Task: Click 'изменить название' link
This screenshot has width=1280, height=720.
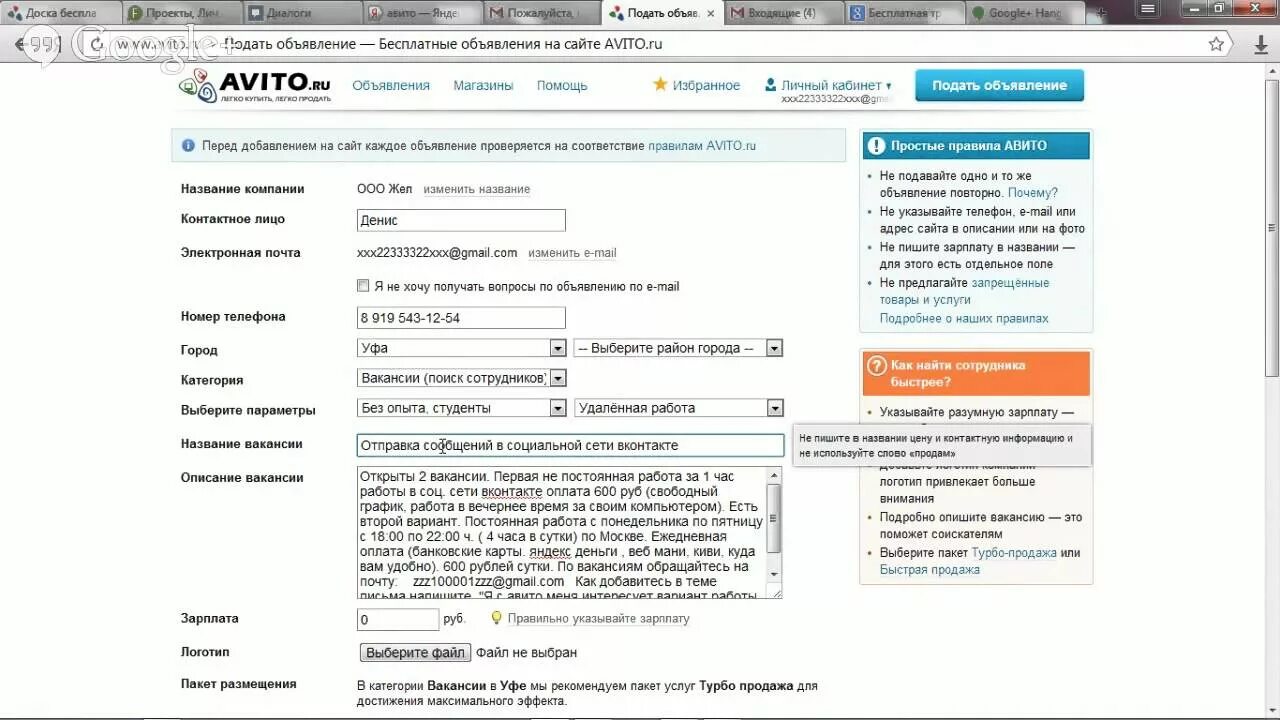Action: pos(476,189)
